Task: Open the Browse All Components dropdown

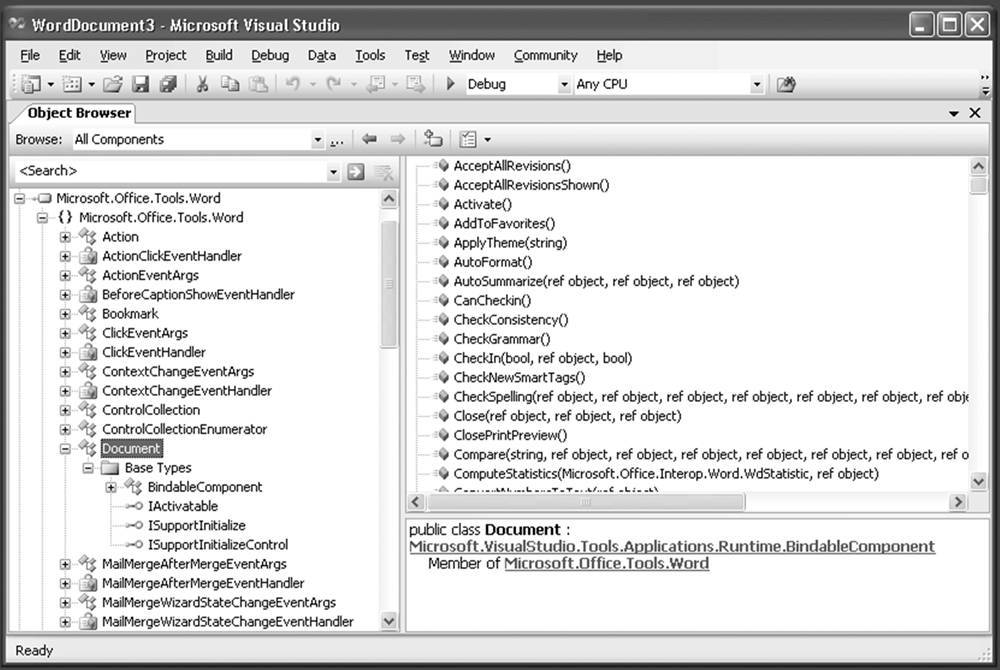Action: 317,140
